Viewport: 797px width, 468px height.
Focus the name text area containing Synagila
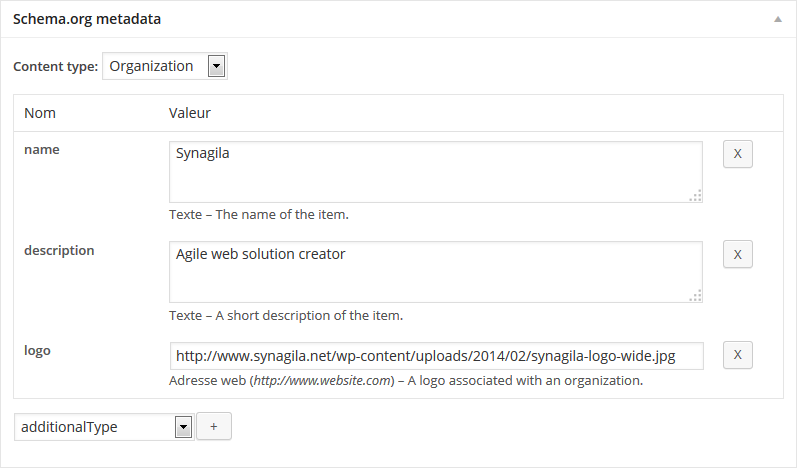(435, 172)
